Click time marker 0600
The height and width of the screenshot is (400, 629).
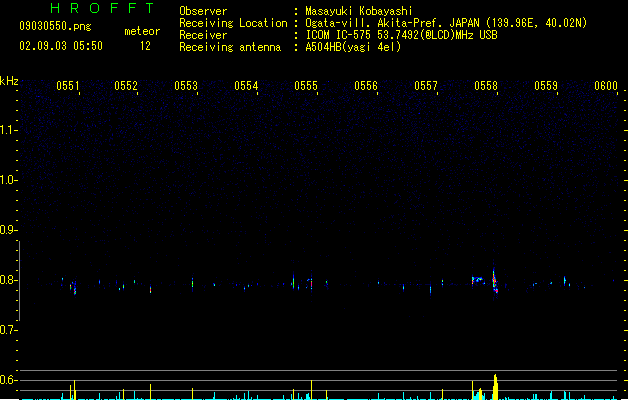pos(606,86)
